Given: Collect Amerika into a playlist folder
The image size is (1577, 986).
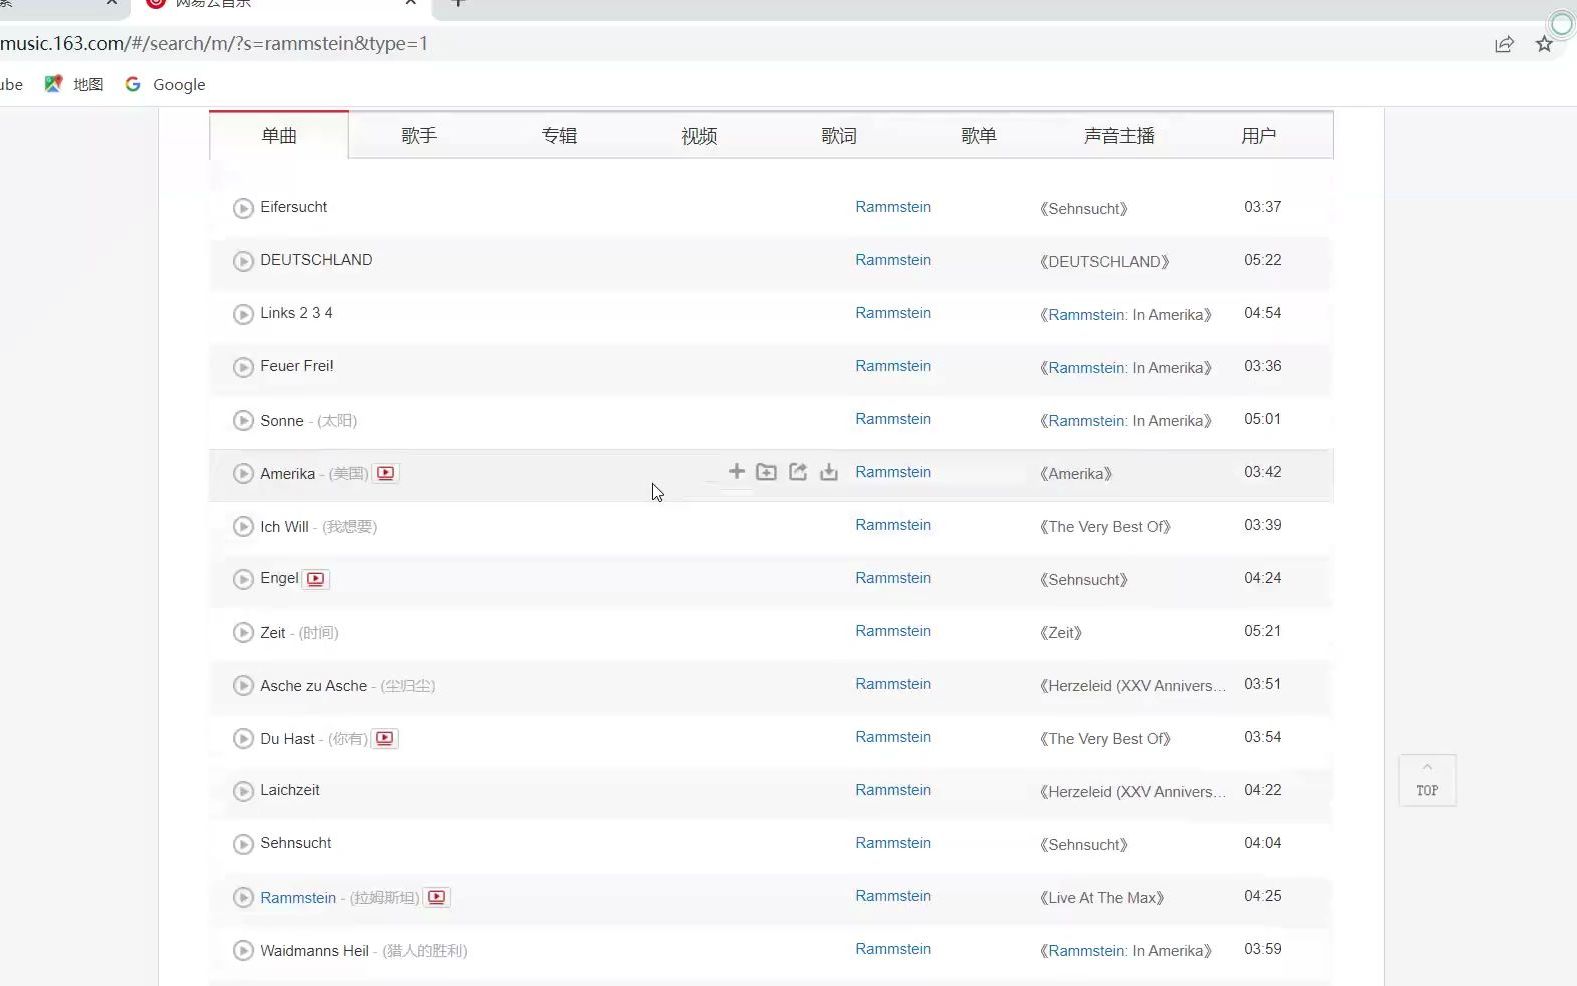Looking at the screenshot, I should [766, 471].
